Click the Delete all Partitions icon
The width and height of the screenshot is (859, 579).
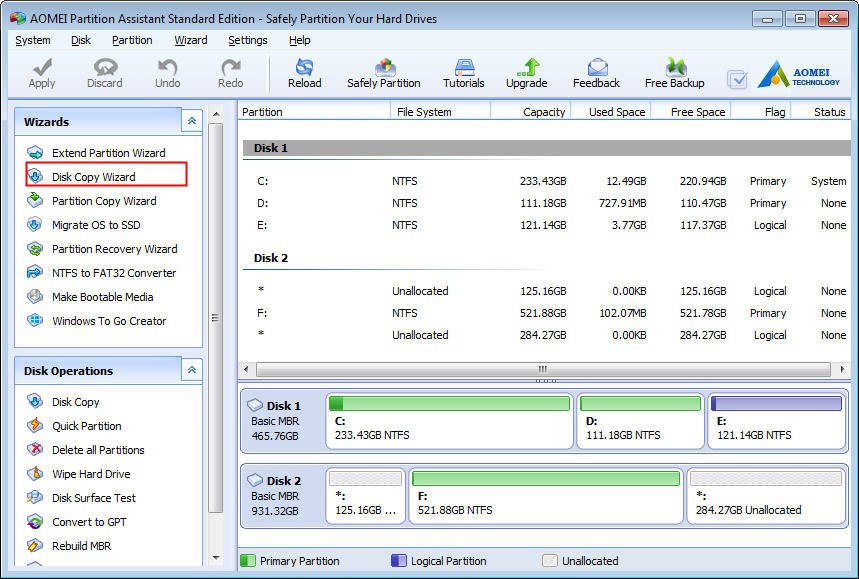pos(35,450)
